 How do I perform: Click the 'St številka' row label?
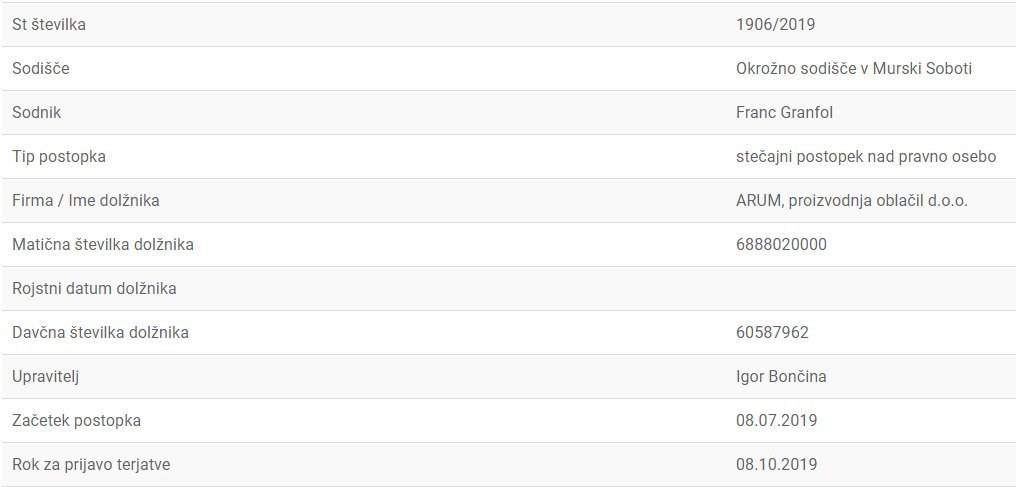tap(49, 25)
